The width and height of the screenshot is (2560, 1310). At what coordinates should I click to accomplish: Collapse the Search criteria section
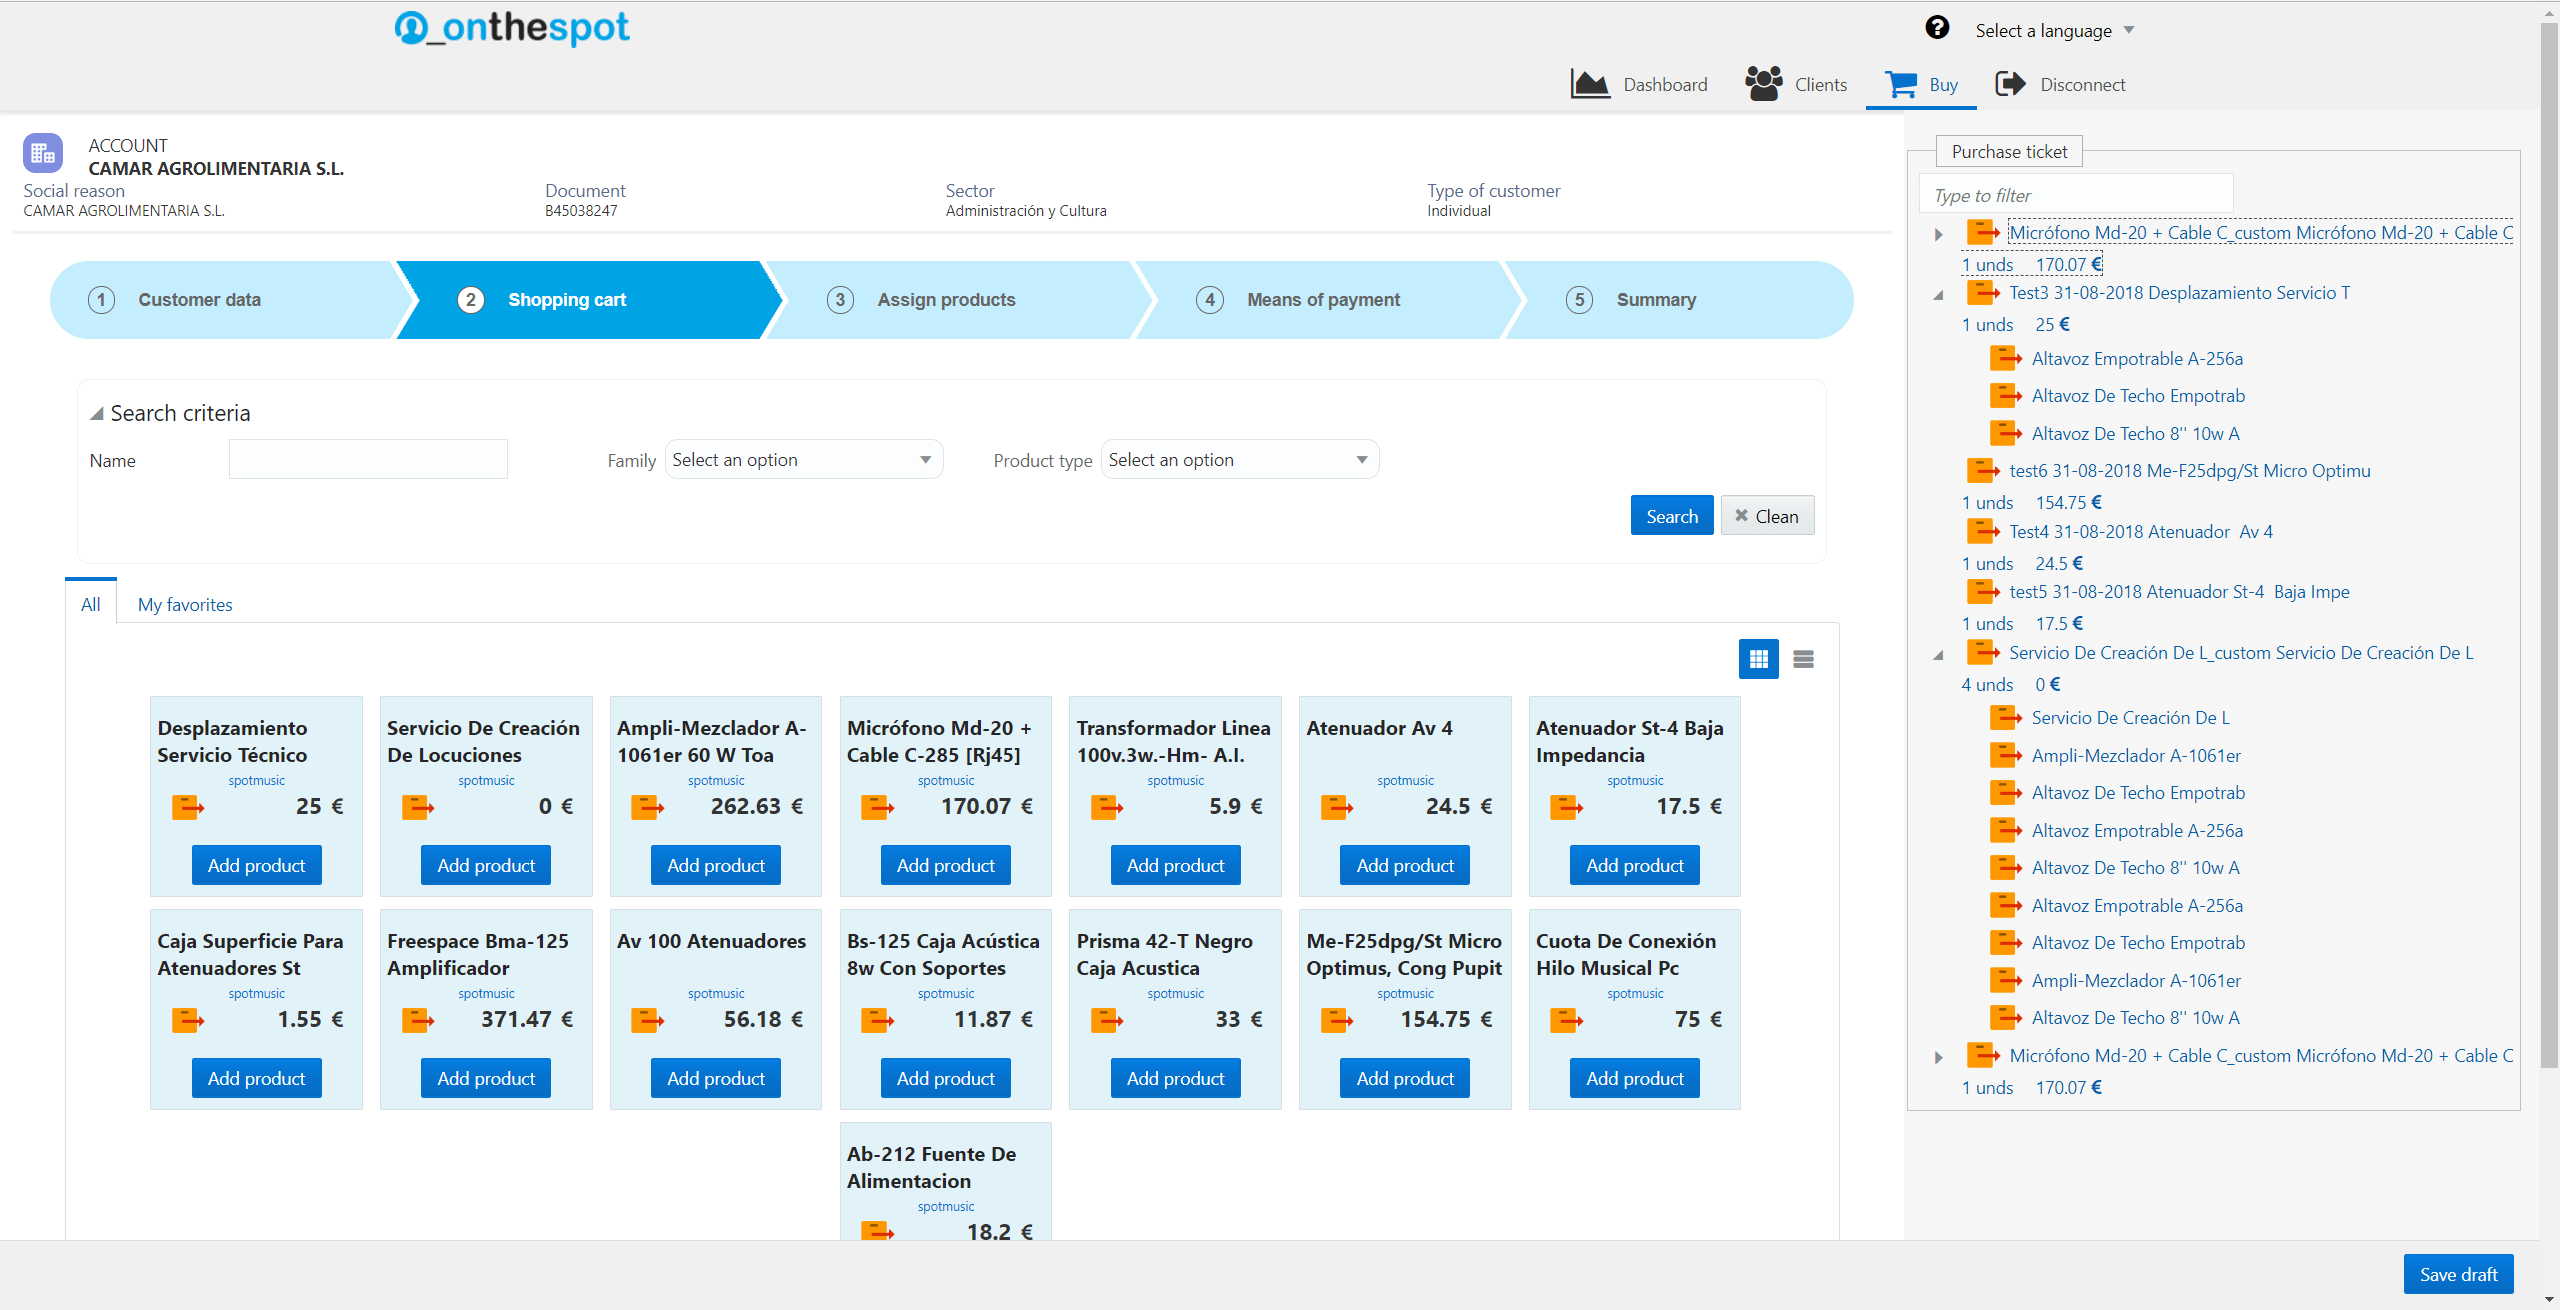(x=97, y=413)
